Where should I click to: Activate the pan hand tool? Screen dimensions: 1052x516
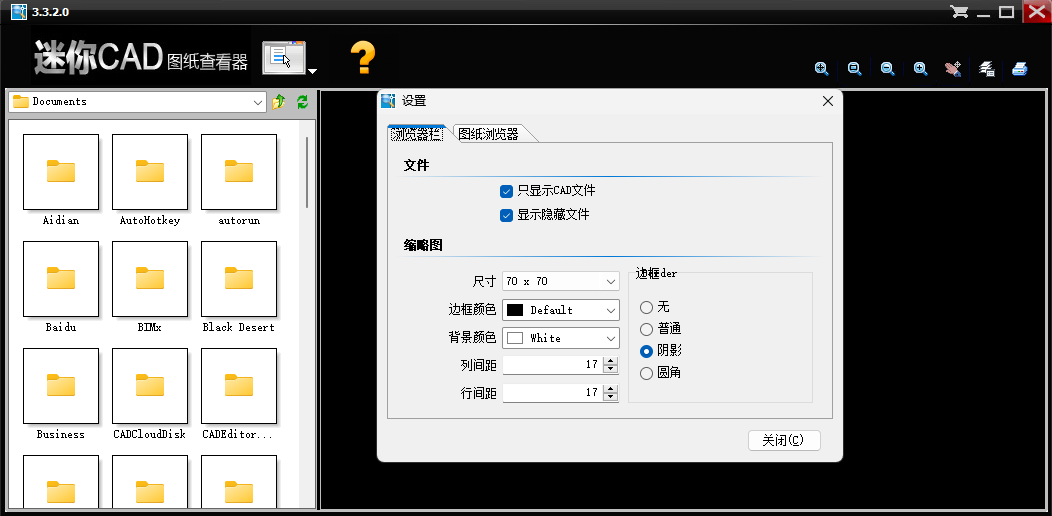point(953,68)
